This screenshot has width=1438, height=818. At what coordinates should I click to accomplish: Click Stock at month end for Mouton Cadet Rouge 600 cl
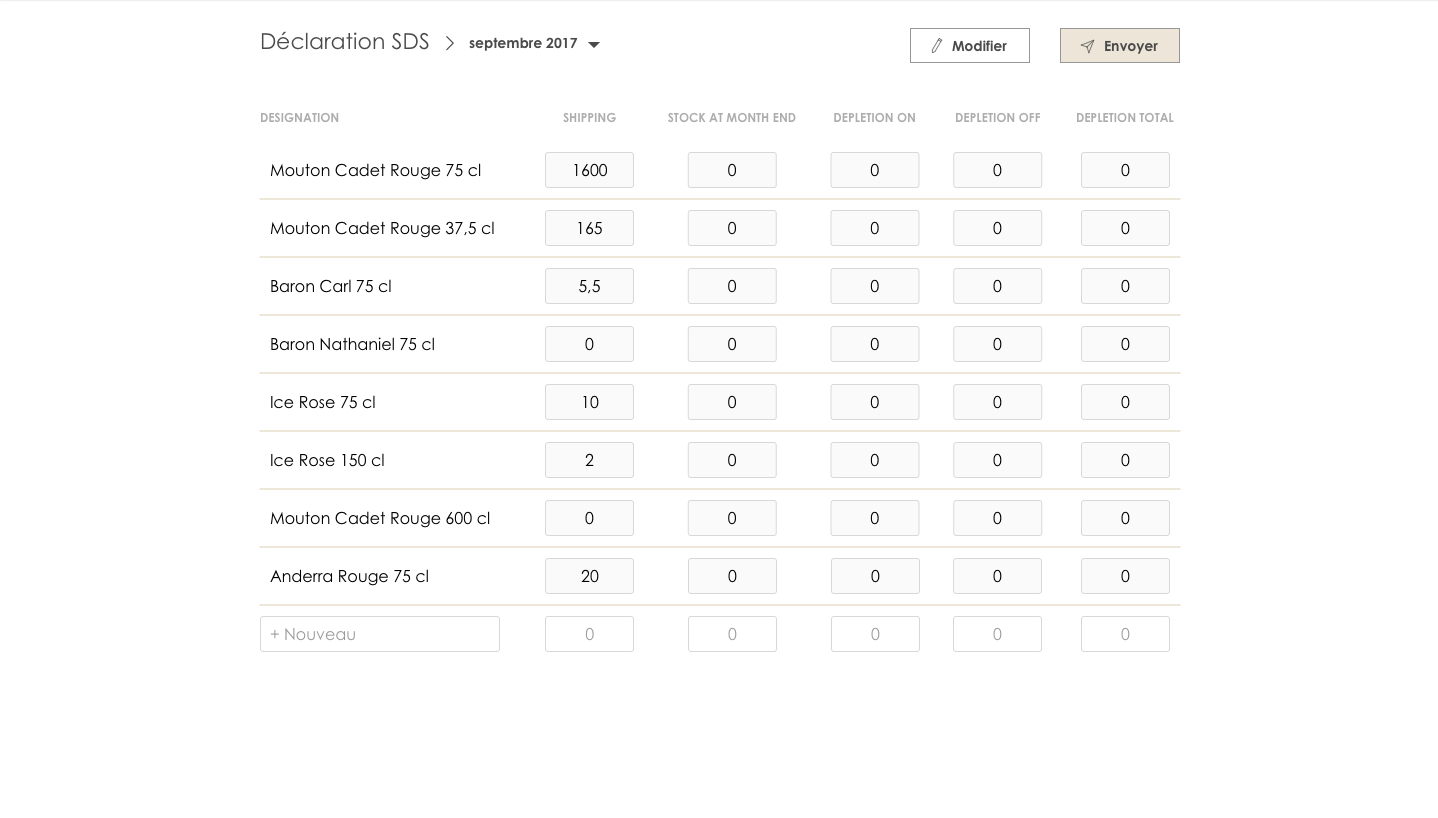732,518
